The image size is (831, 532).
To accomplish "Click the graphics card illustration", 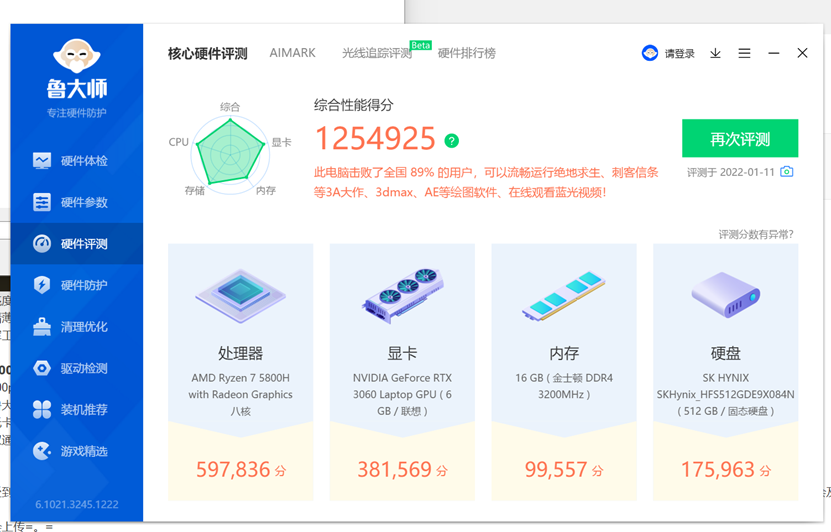I will 403,296.
